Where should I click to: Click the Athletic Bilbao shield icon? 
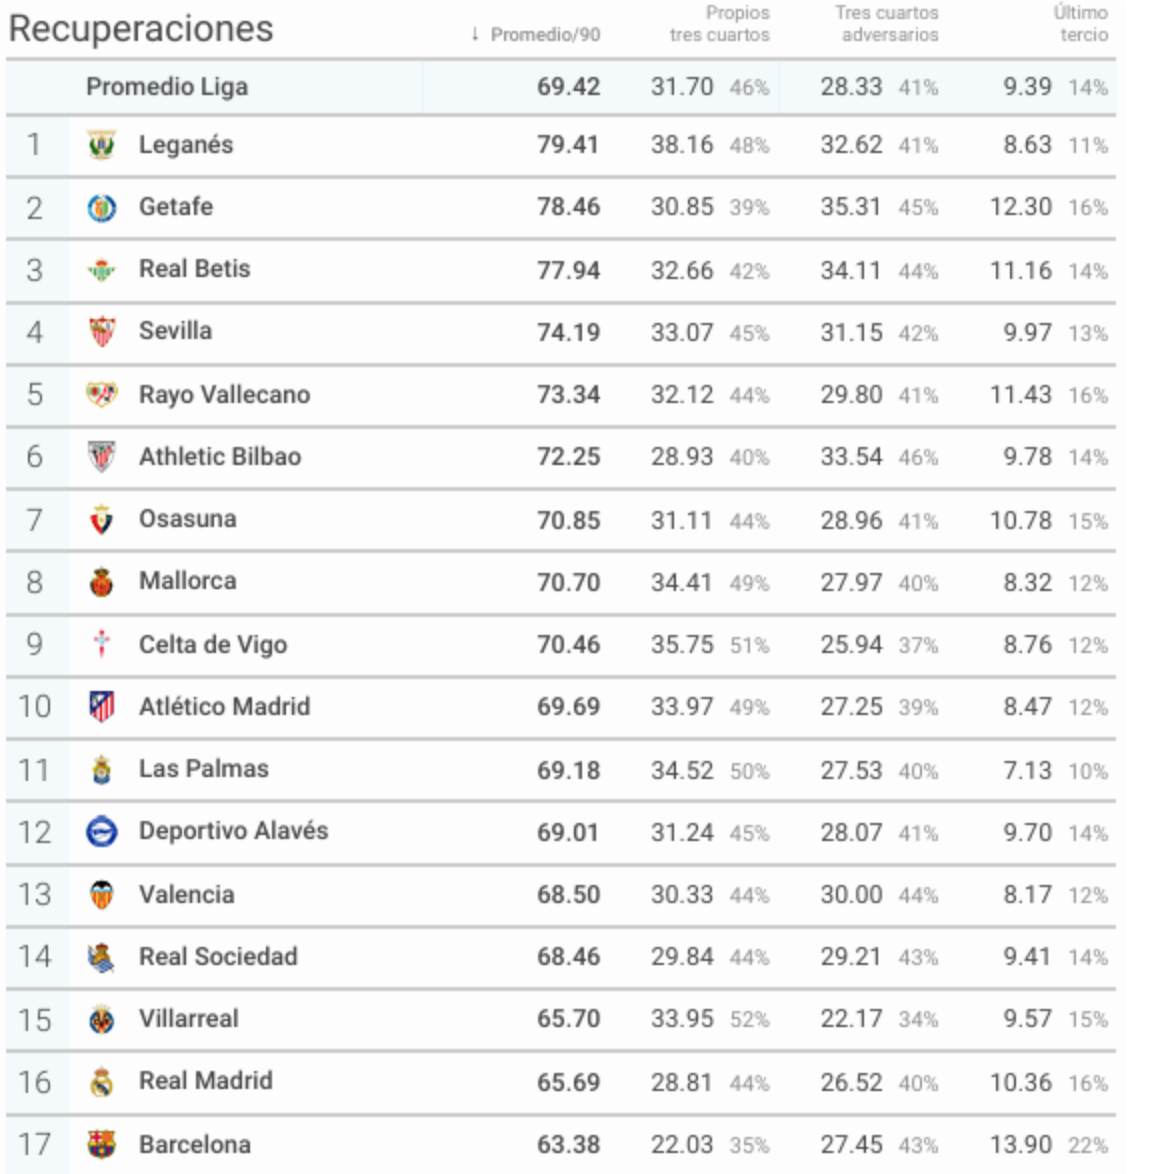click(102, 457)
